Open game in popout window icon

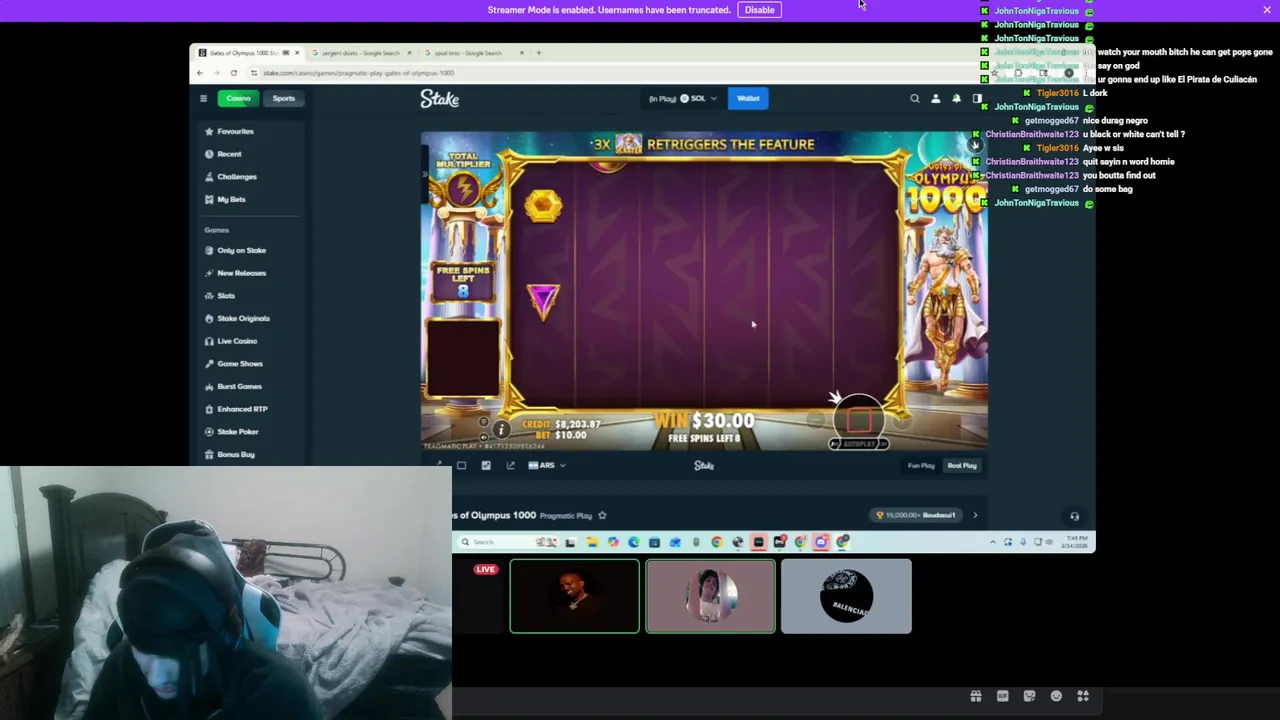510,465
